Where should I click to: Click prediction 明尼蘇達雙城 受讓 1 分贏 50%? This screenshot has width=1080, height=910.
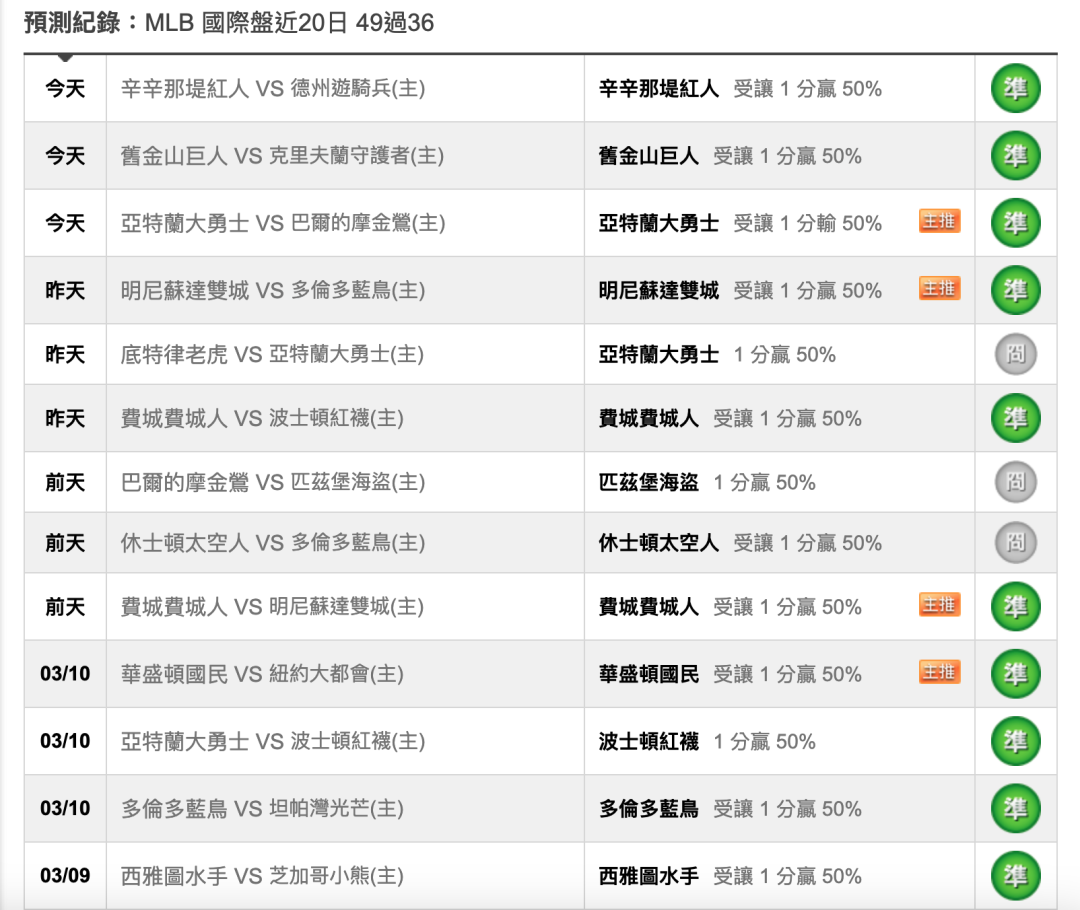[740, 290]
